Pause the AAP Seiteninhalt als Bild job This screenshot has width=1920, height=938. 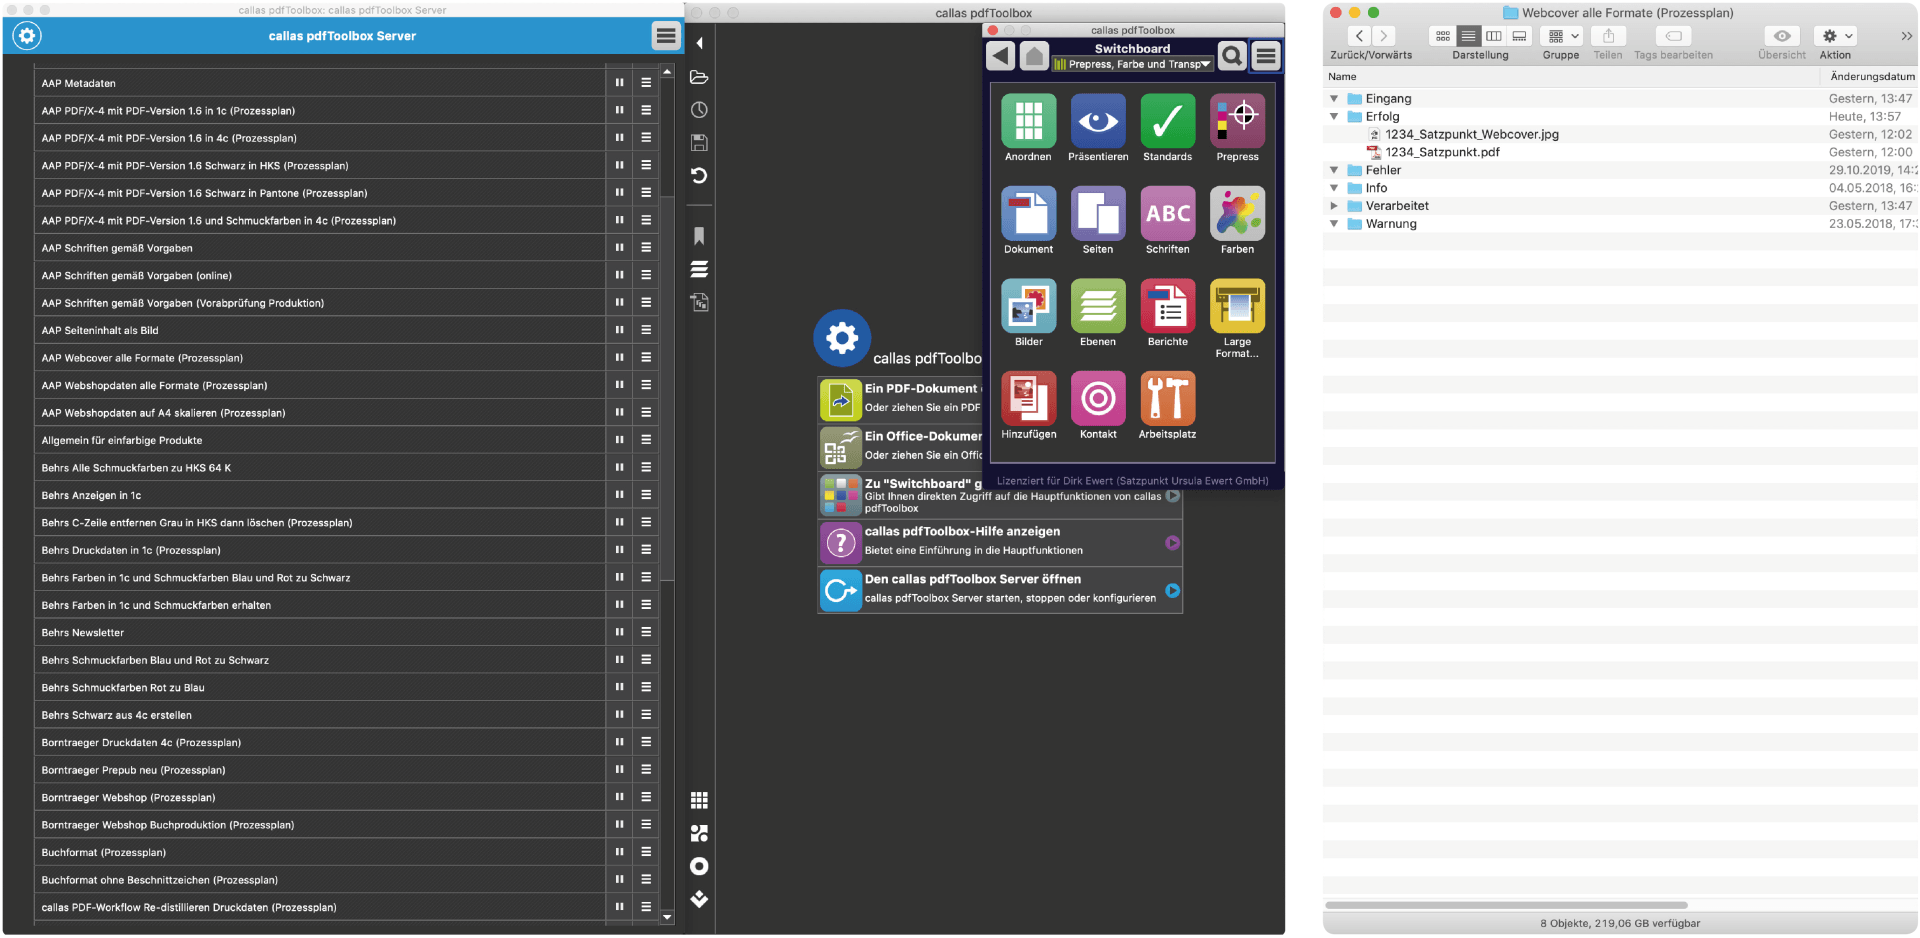coord(620,330)
